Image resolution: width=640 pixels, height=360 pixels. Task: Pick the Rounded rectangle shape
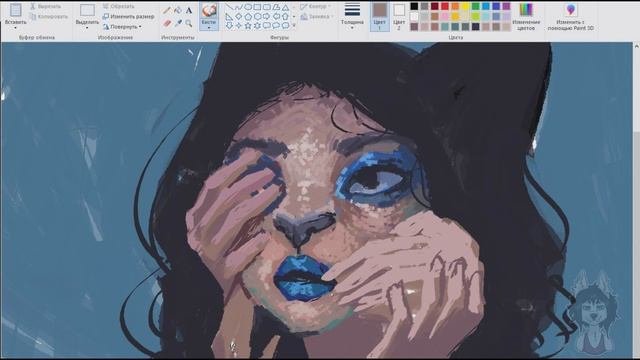click(267, 7)
